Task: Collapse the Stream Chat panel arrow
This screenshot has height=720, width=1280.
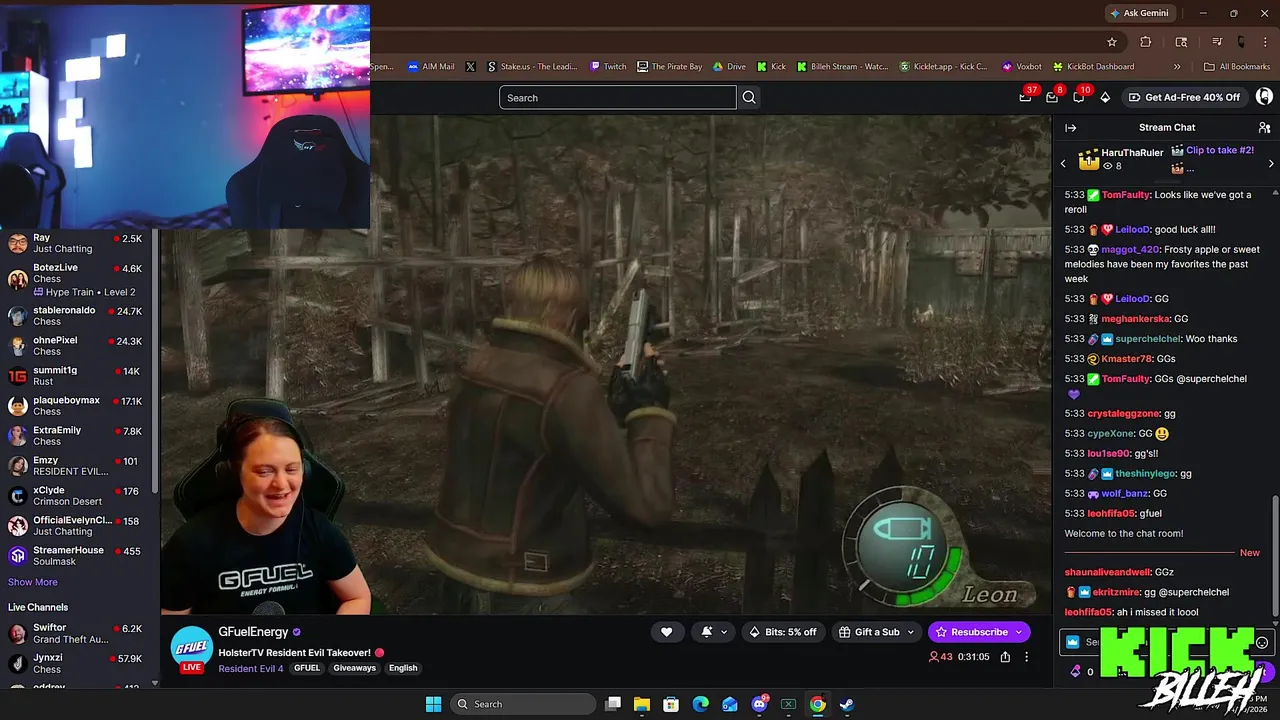Action: 1071,128
